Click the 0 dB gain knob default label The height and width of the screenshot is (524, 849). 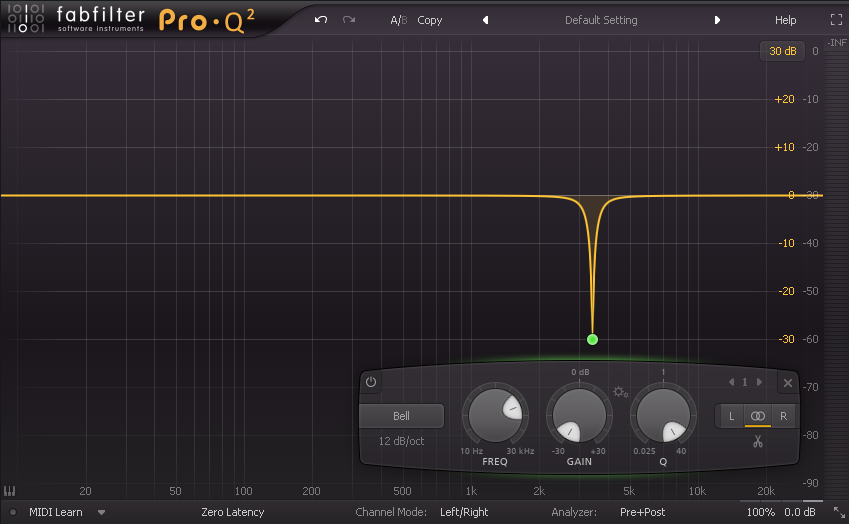tap(580, 372)
